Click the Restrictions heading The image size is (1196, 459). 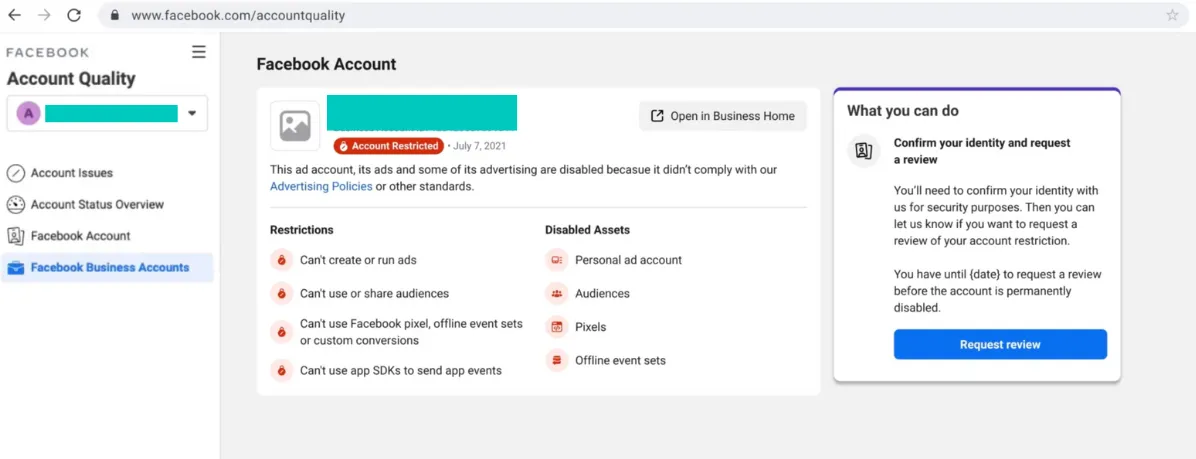[x=301, y=230]
